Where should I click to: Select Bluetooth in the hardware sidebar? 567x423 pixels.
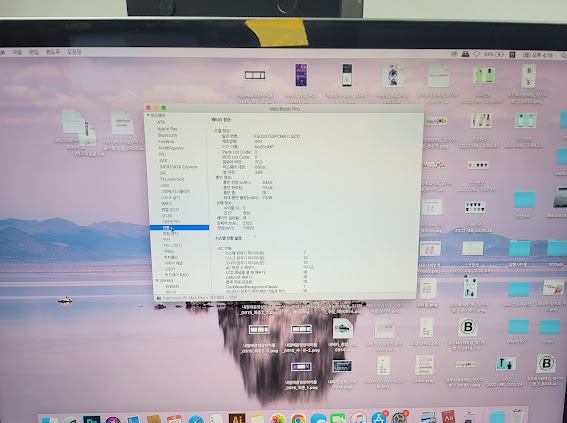[x=167, y=135]
